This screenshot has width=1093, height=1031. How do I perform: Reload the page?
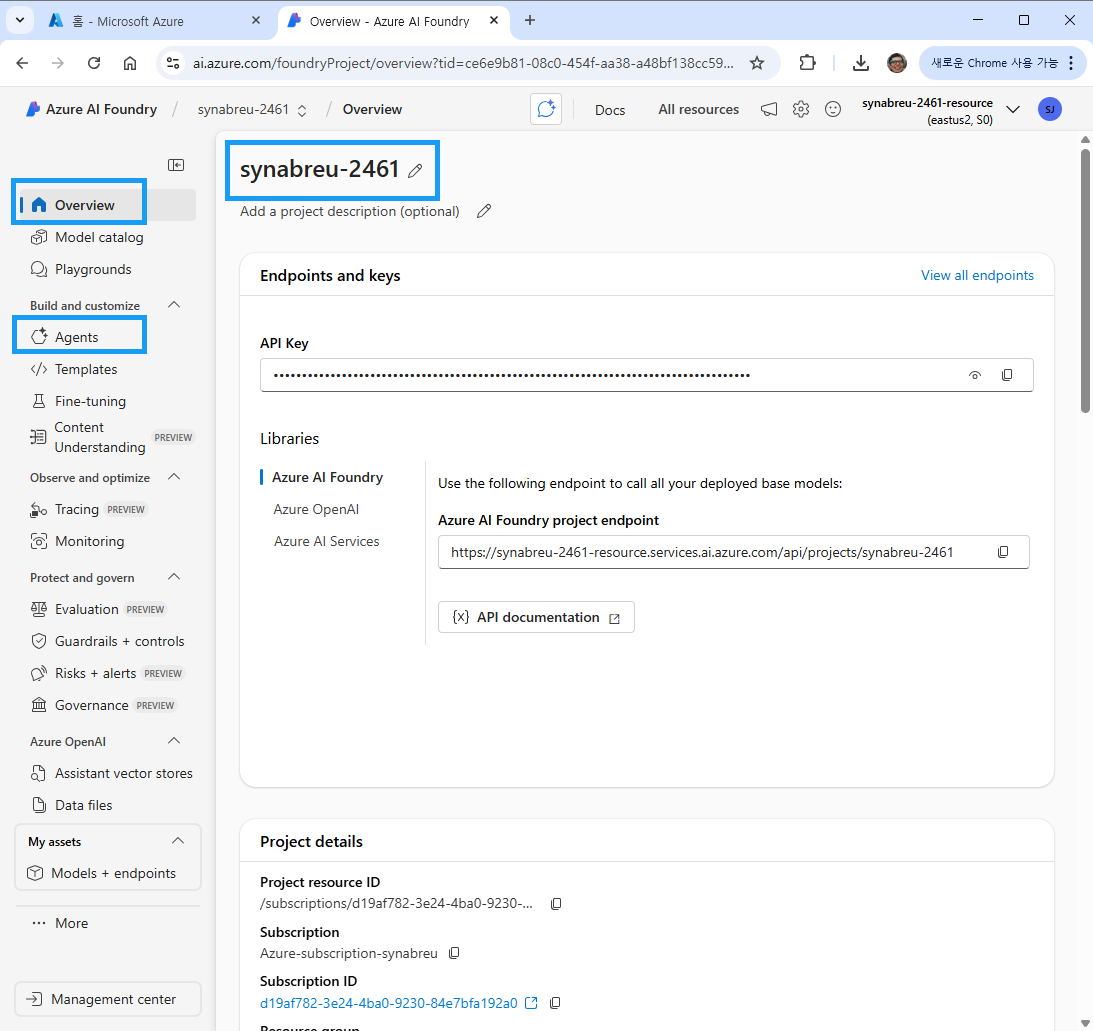pyautogui.click(x=94, y=63)
